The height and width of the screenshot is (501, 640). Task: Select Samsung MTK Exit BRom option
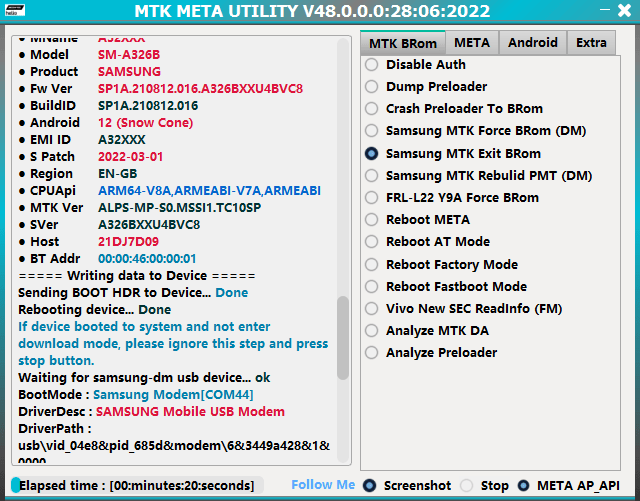click(453, 154)
